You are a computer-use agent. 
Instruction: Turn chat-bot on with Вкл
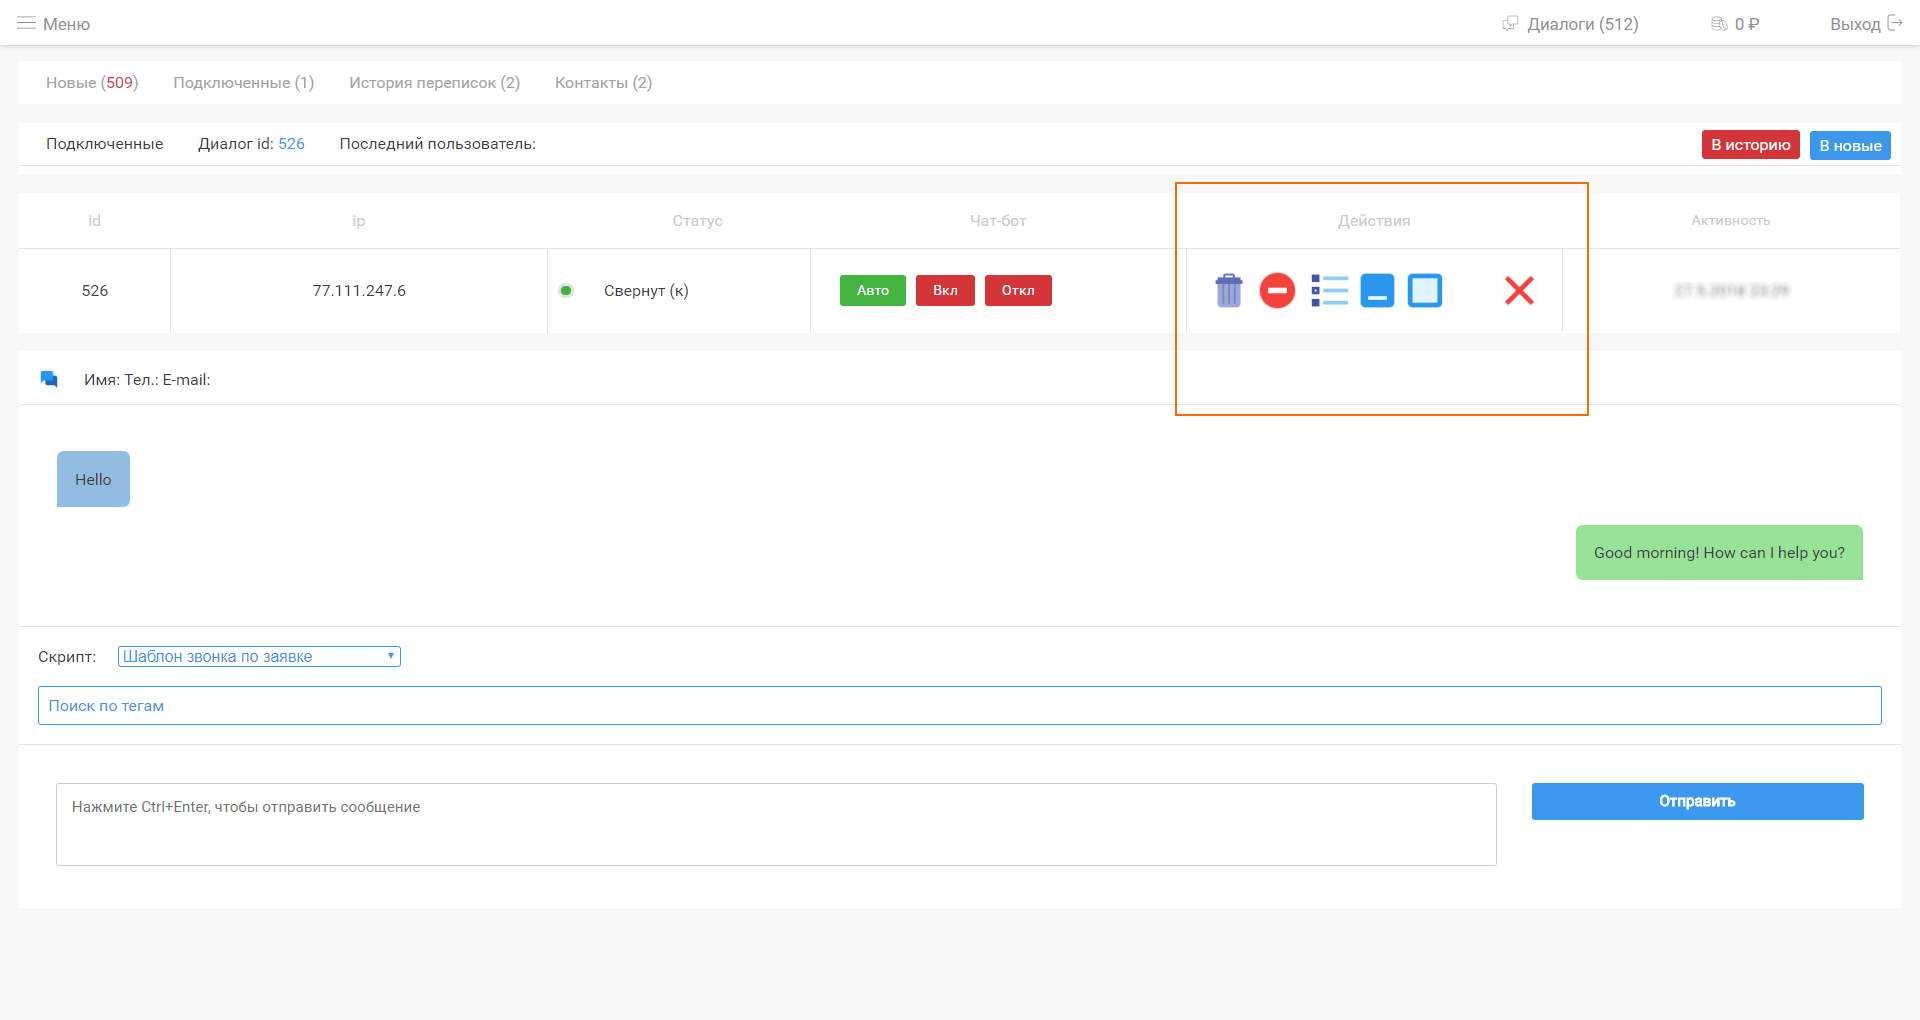click(x=945, y=290)
